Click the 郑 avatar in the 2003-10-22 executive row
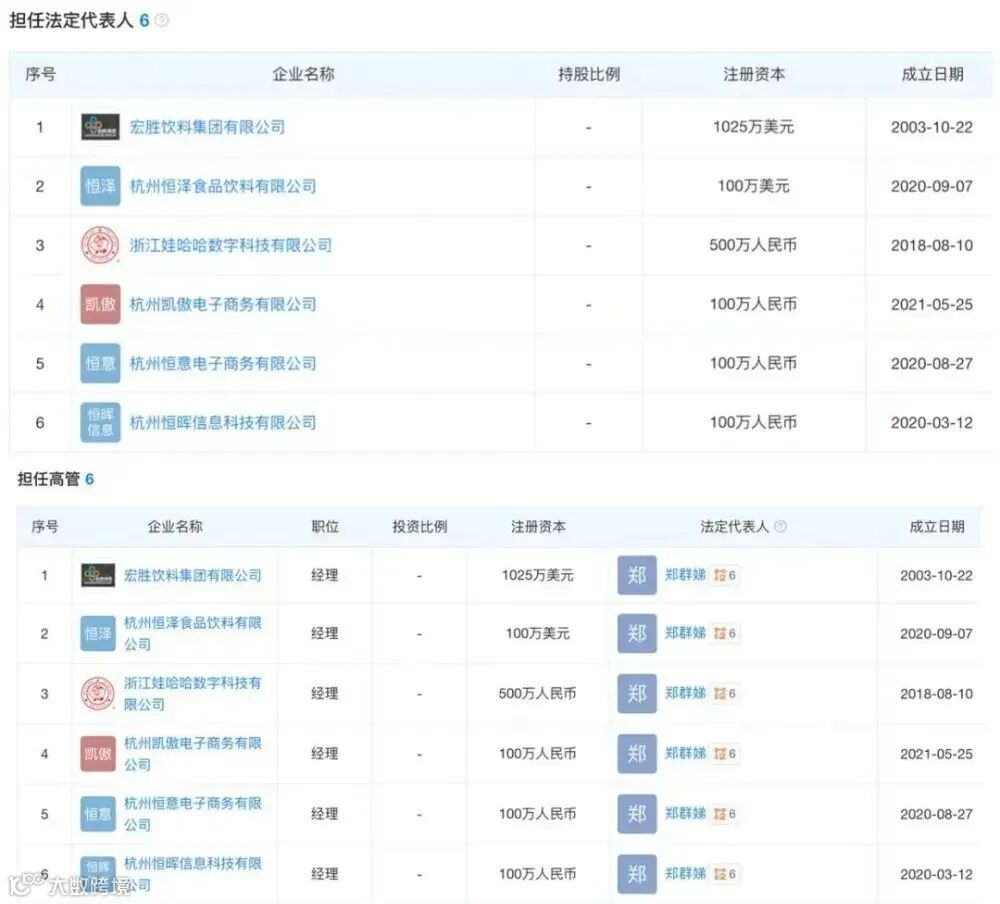The height and width of the screenshot is (904, 1000). pos(636,575)
